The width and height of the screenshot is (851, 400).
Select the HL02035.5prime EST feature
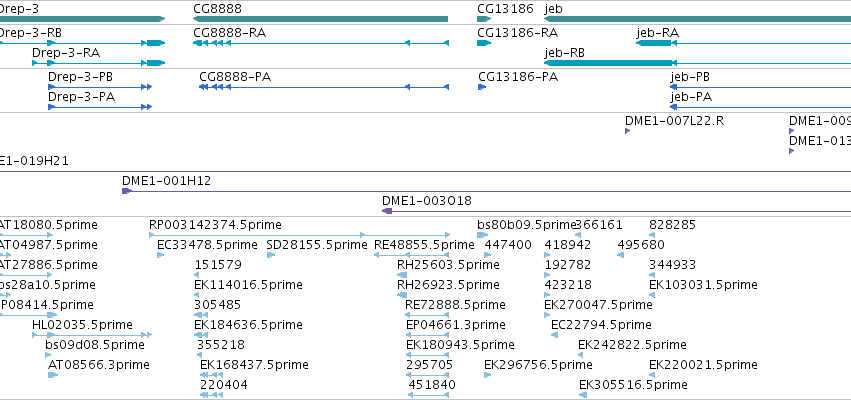click(92, 335)
